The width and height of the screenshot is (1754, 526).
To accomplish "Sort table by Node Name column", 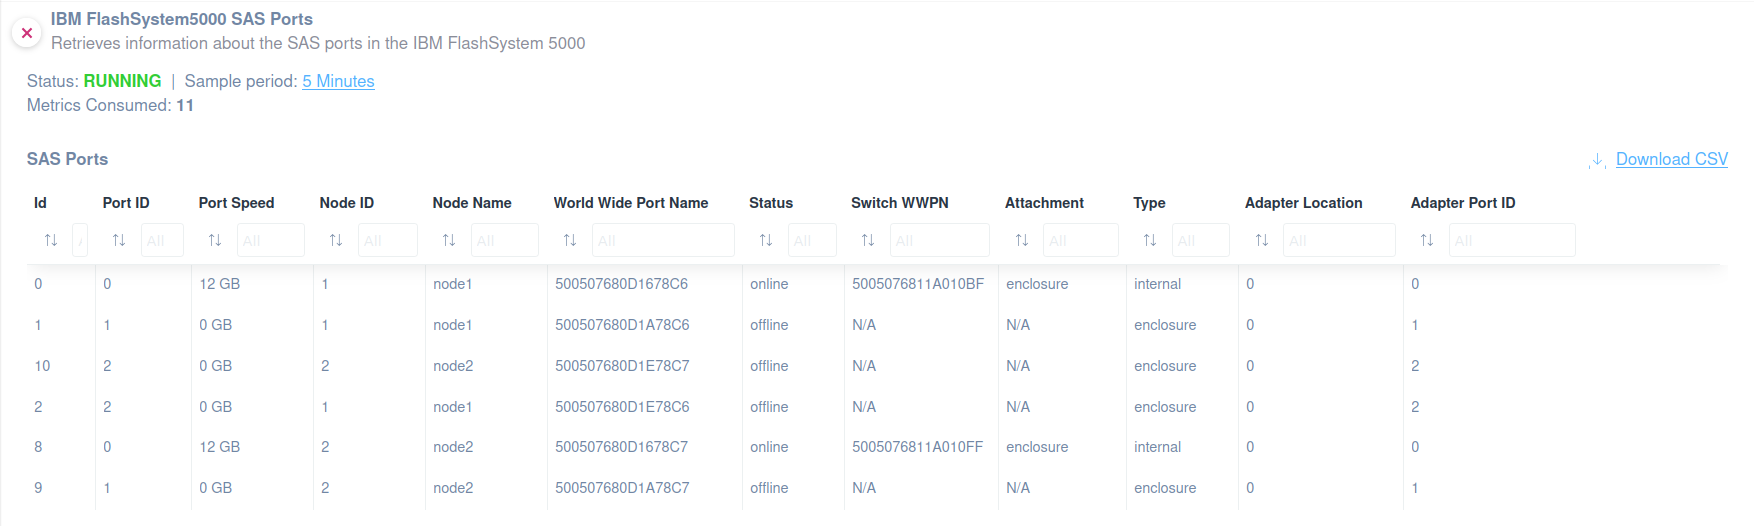I will click(449, 240).
